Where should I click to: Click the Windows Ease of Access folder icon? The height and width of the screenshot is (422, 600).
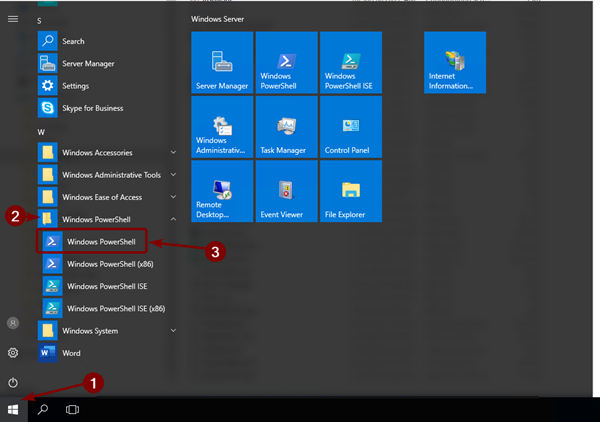pos(47,197)
